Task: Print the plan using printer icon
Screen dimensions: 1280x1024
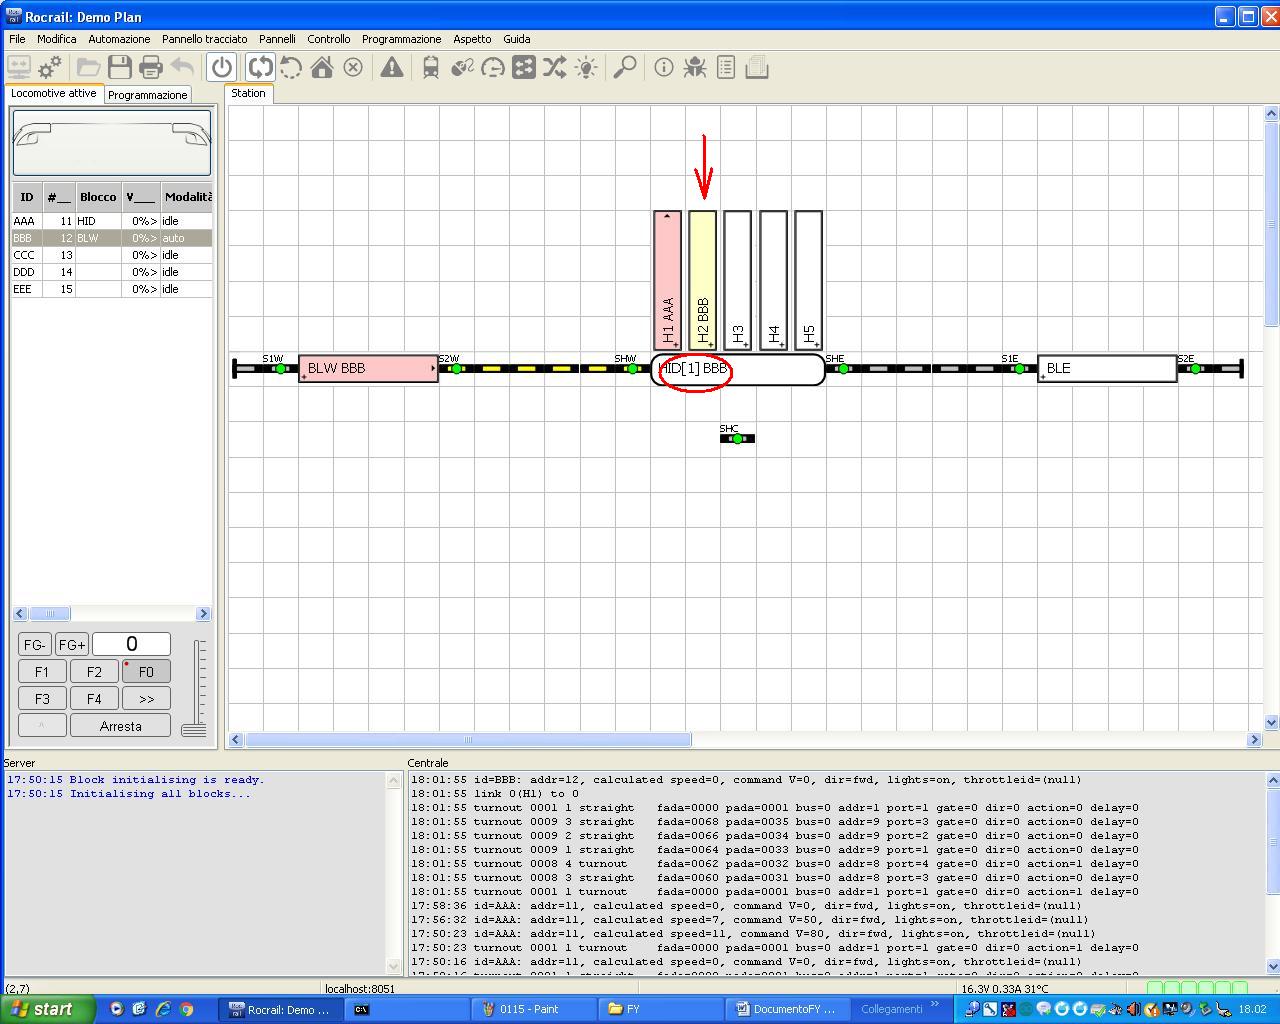Action: (151, 68)
